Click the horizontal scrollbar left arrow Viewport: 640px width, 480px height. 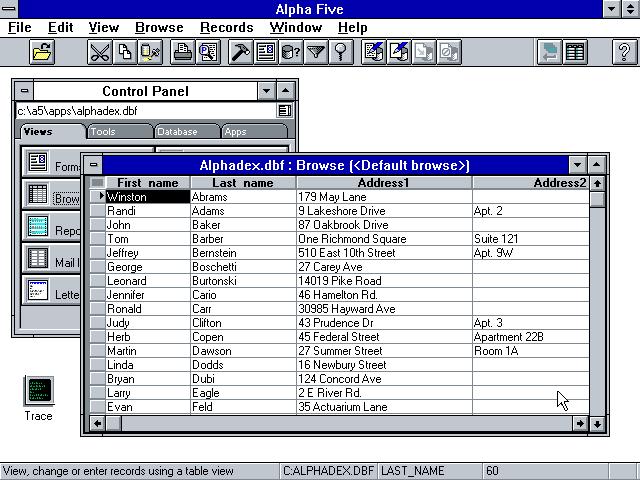[98, 424]
